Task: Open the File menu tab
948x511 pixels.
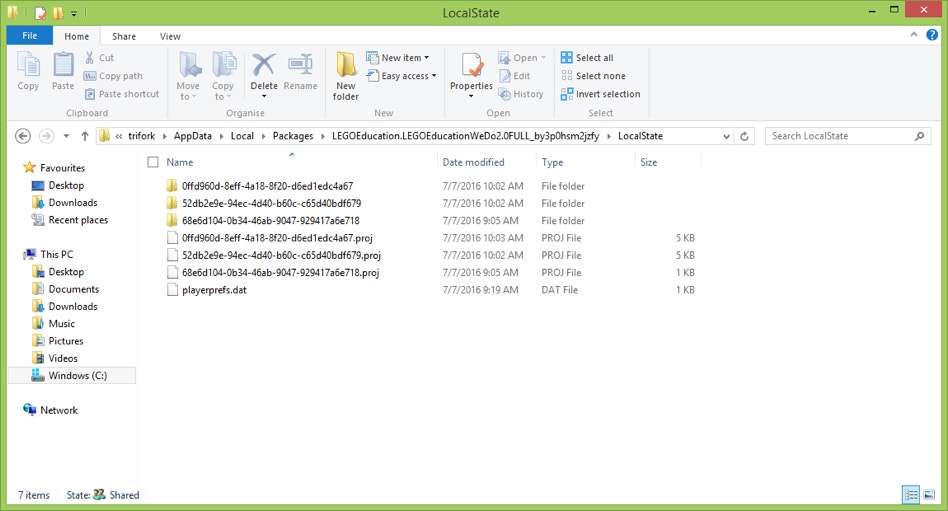Action: tap(29, 36)
